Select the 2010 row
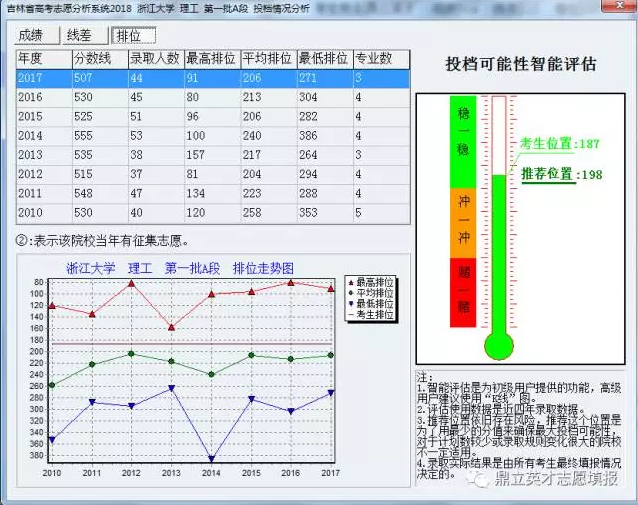Screen dimensions: 638x505 click(x=213, y=213)
